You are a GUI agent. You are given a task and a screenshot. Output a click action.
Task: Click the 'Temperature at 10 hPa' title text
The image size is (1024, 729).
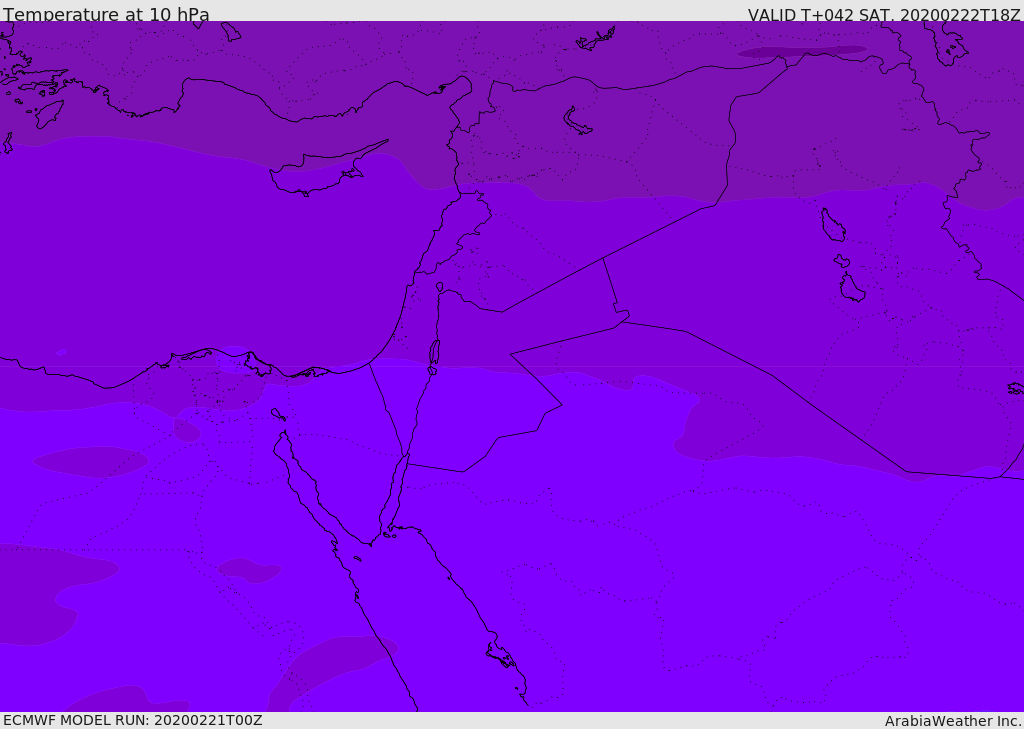(106, 14)
